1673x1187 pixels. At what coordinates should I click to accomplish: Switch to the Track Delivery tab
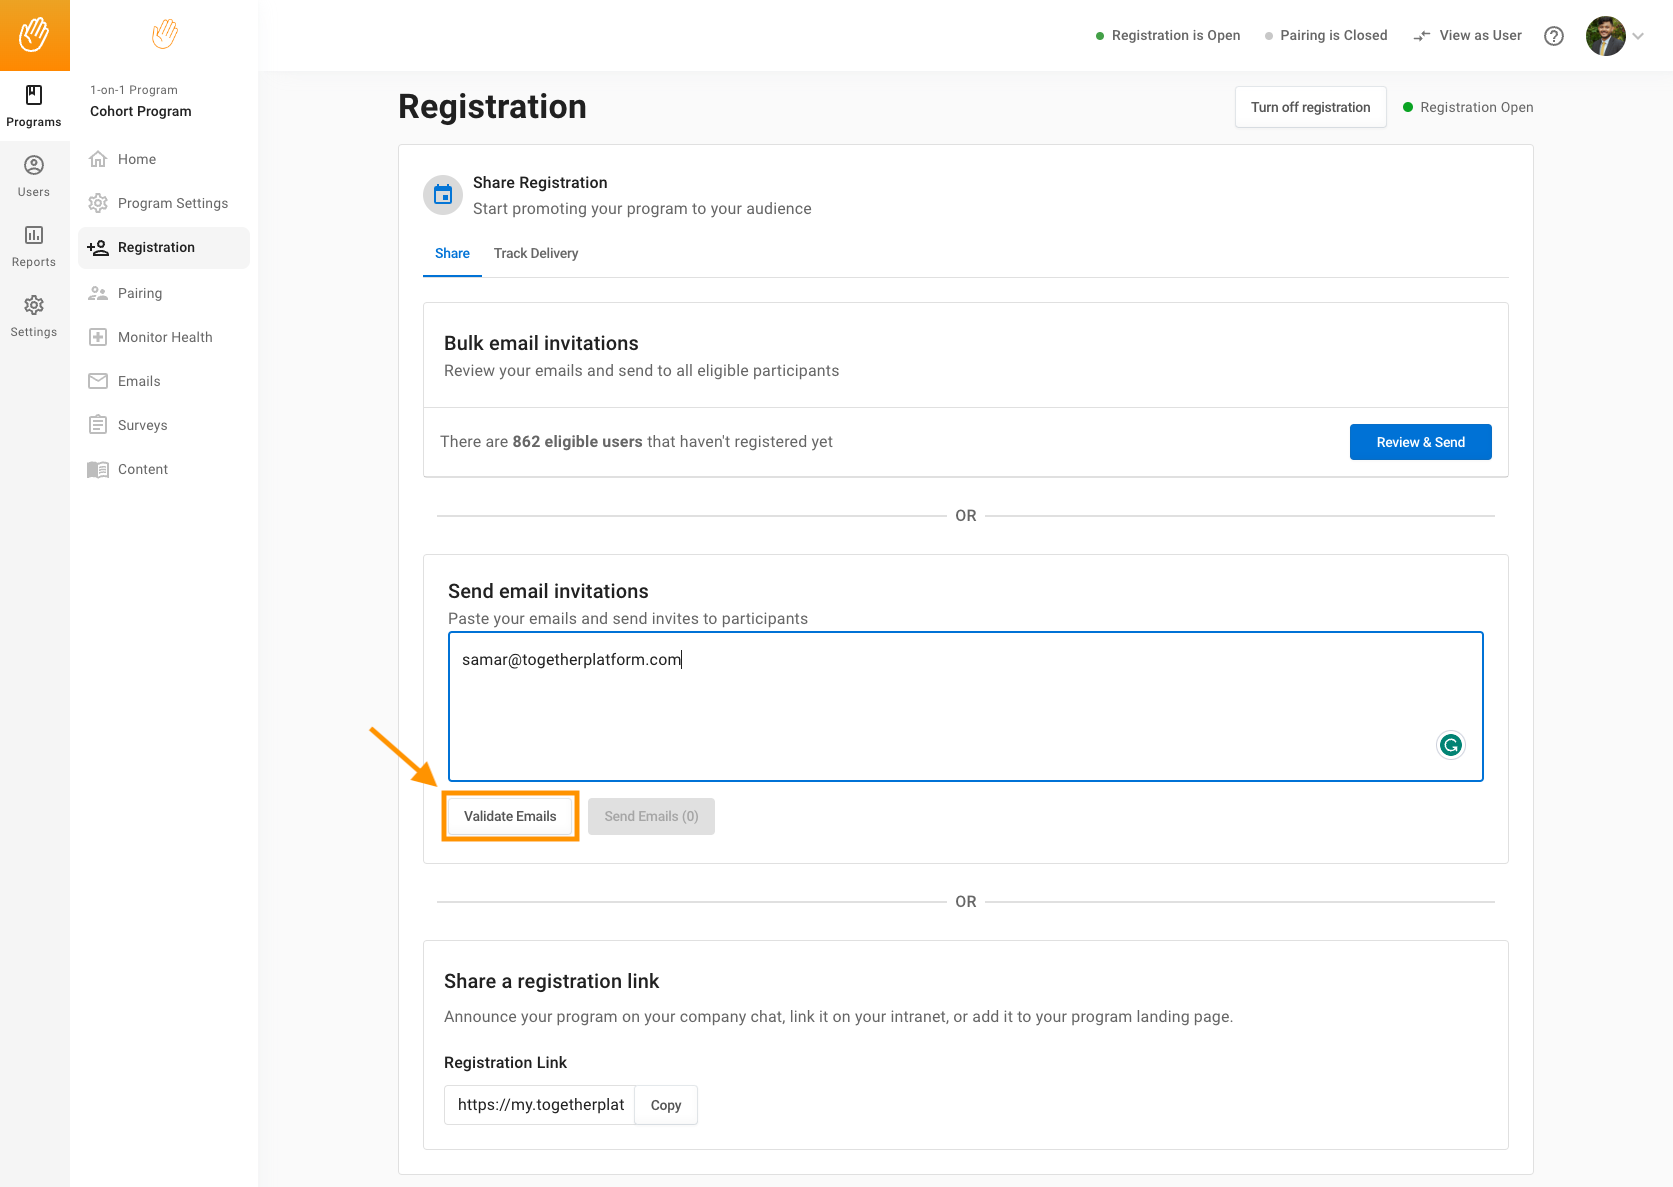(x=536, y=254)
